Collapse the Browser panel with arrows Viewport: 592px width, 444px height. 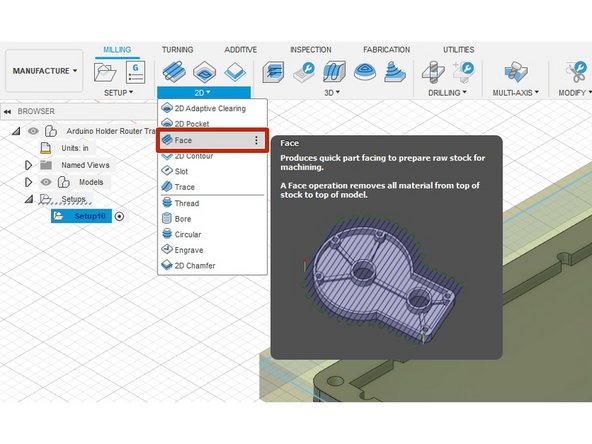tap(7, 111)
